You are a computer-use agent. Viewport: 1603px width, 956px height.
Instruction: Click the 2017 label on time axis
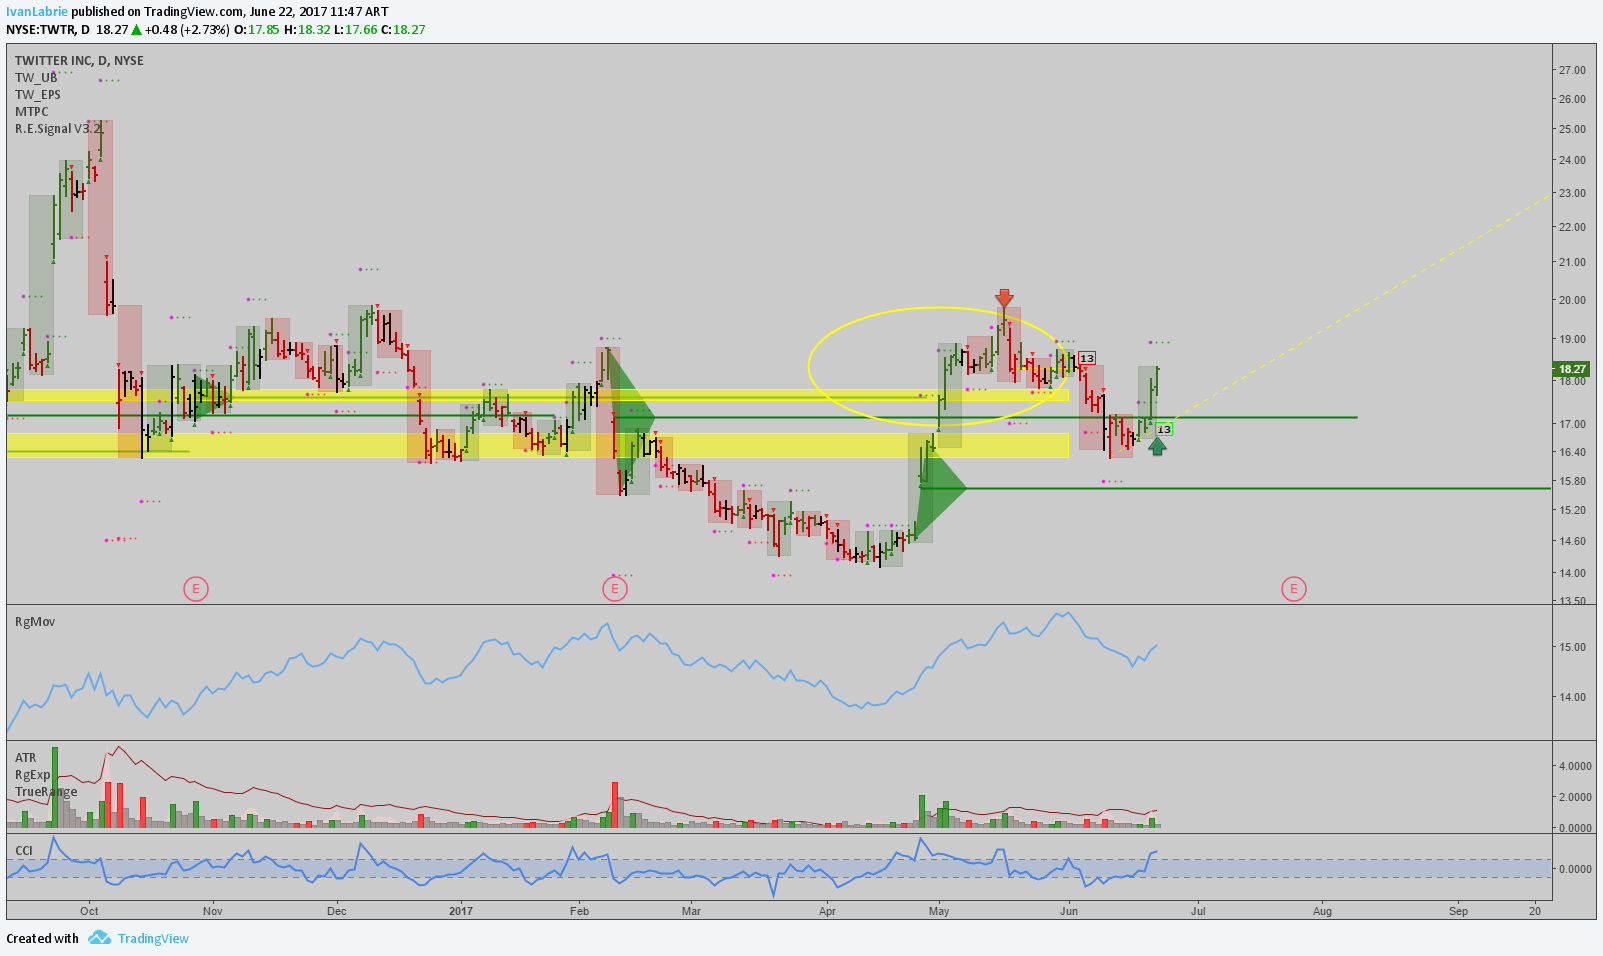(461, 911)
